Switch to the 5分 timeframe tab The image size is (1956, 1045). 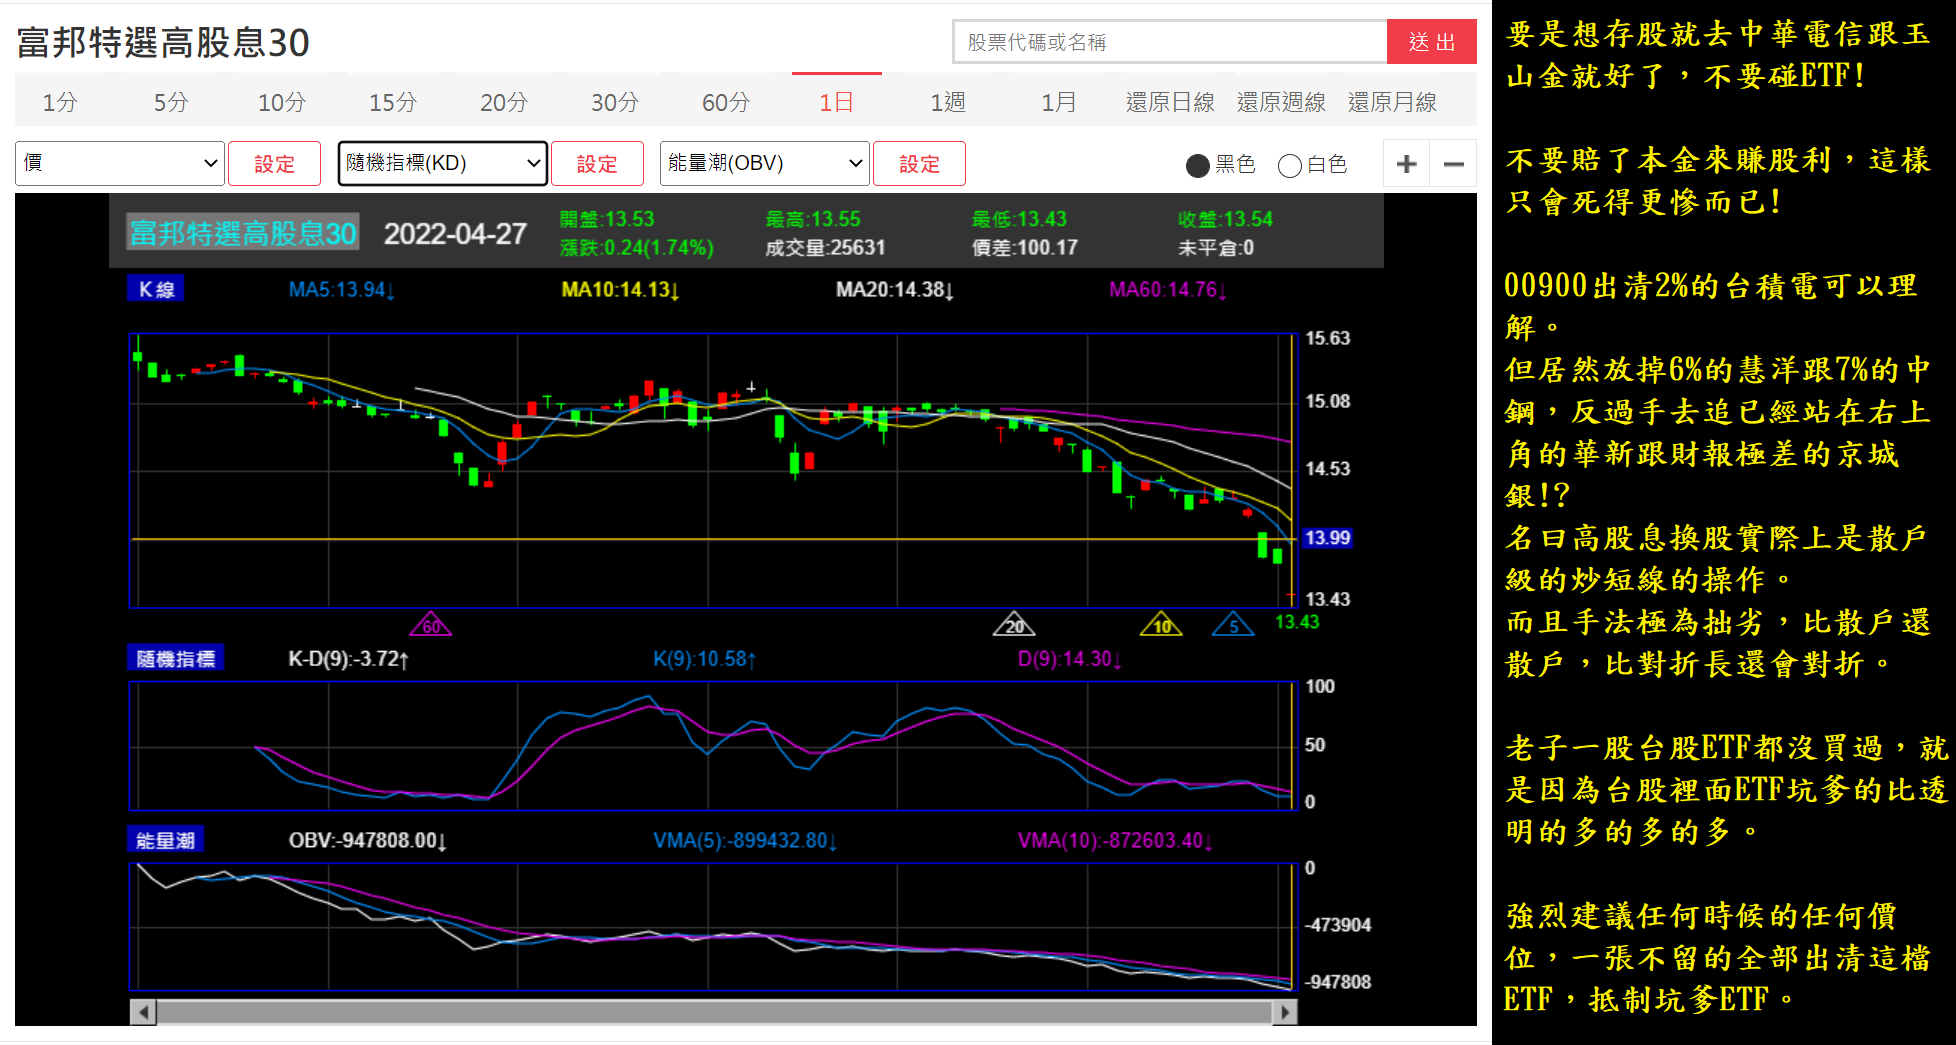tap(170, 102)
